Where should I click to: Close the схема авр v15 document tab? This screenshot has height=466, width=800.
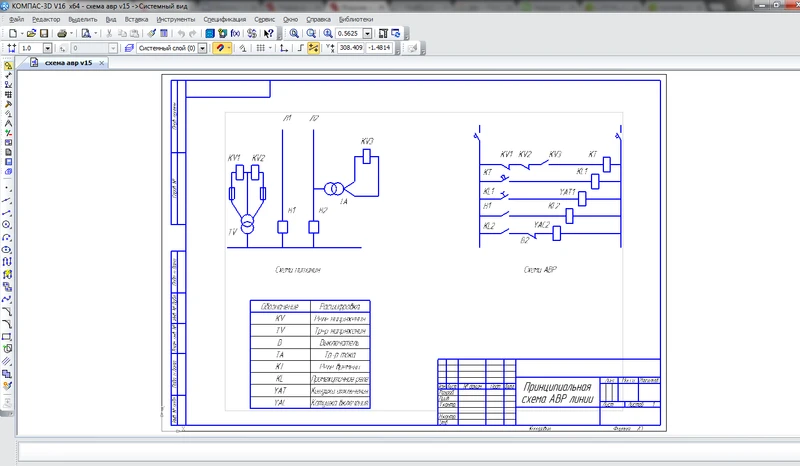coord(100,62)
